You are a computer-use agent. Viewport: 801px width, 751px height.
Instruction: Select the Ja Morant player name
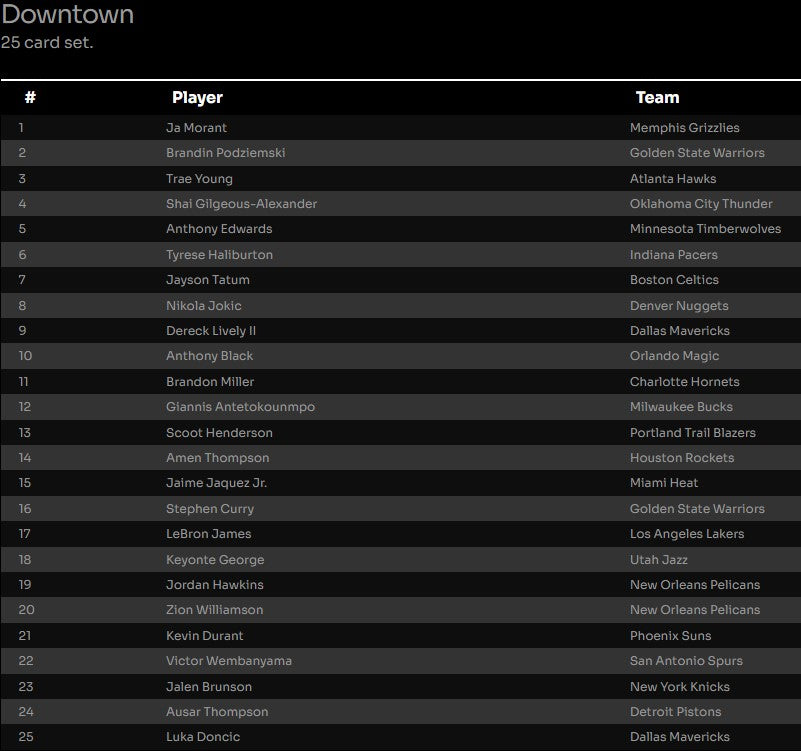196,128
